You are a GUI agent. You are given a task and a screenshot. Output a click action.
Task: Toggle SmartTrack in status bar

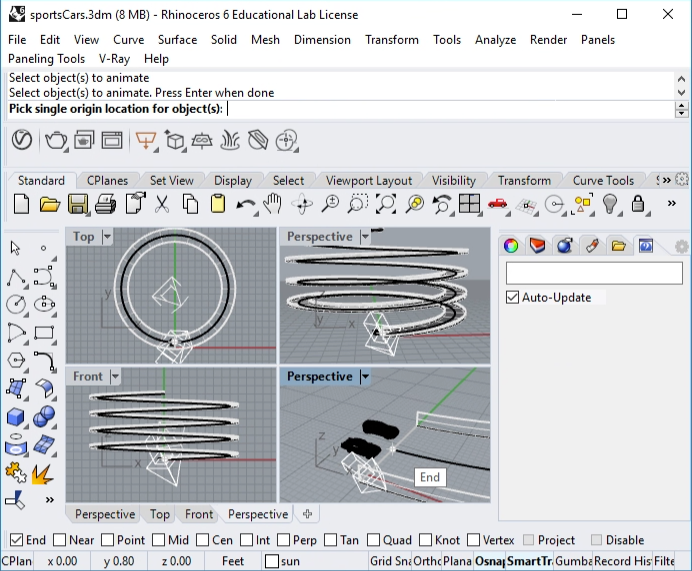coord(529,561)
